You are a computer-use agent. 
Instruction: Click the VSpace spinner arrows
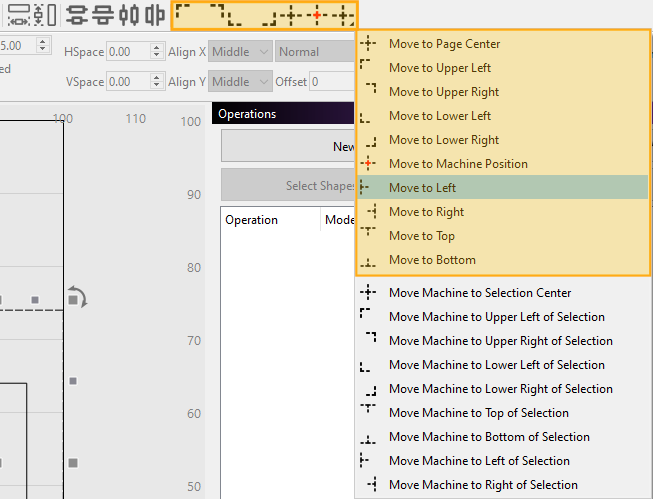coord(156,82)
